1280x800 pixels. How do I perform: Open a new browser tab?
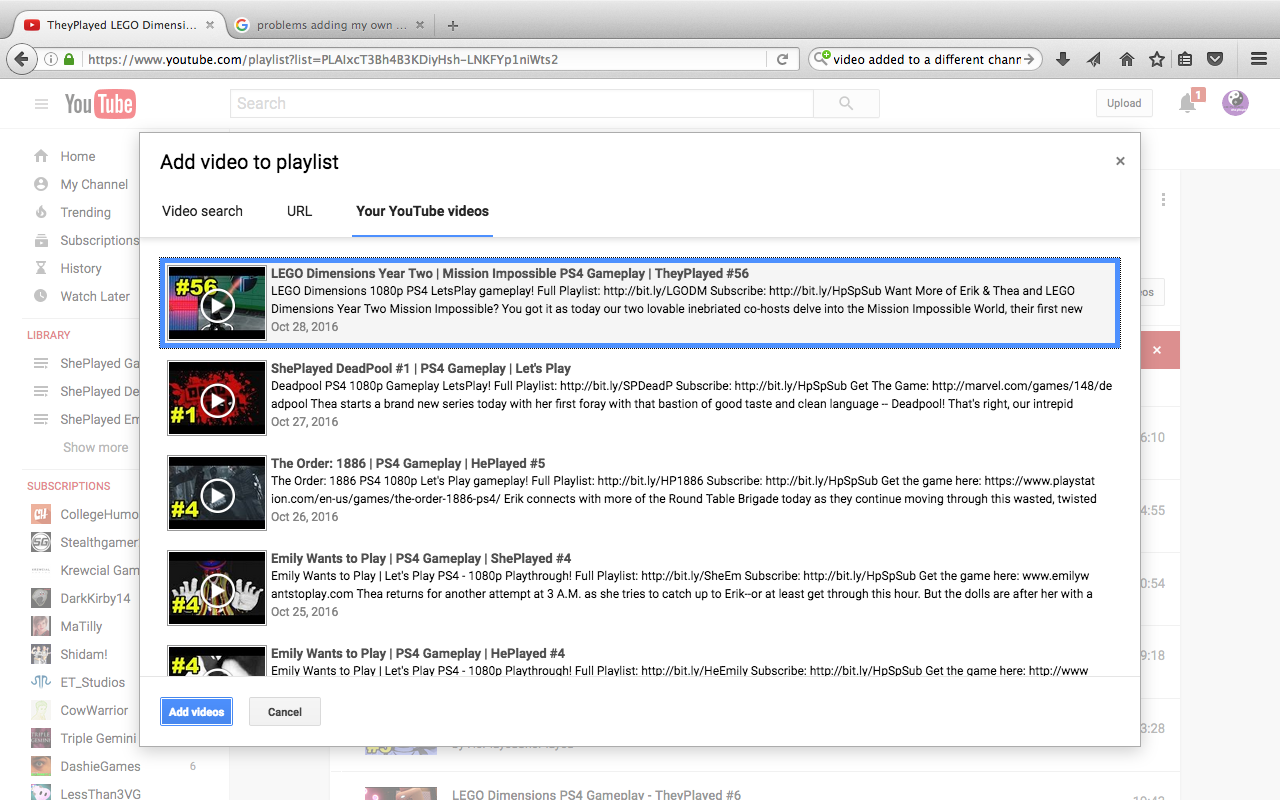(453, 25)
